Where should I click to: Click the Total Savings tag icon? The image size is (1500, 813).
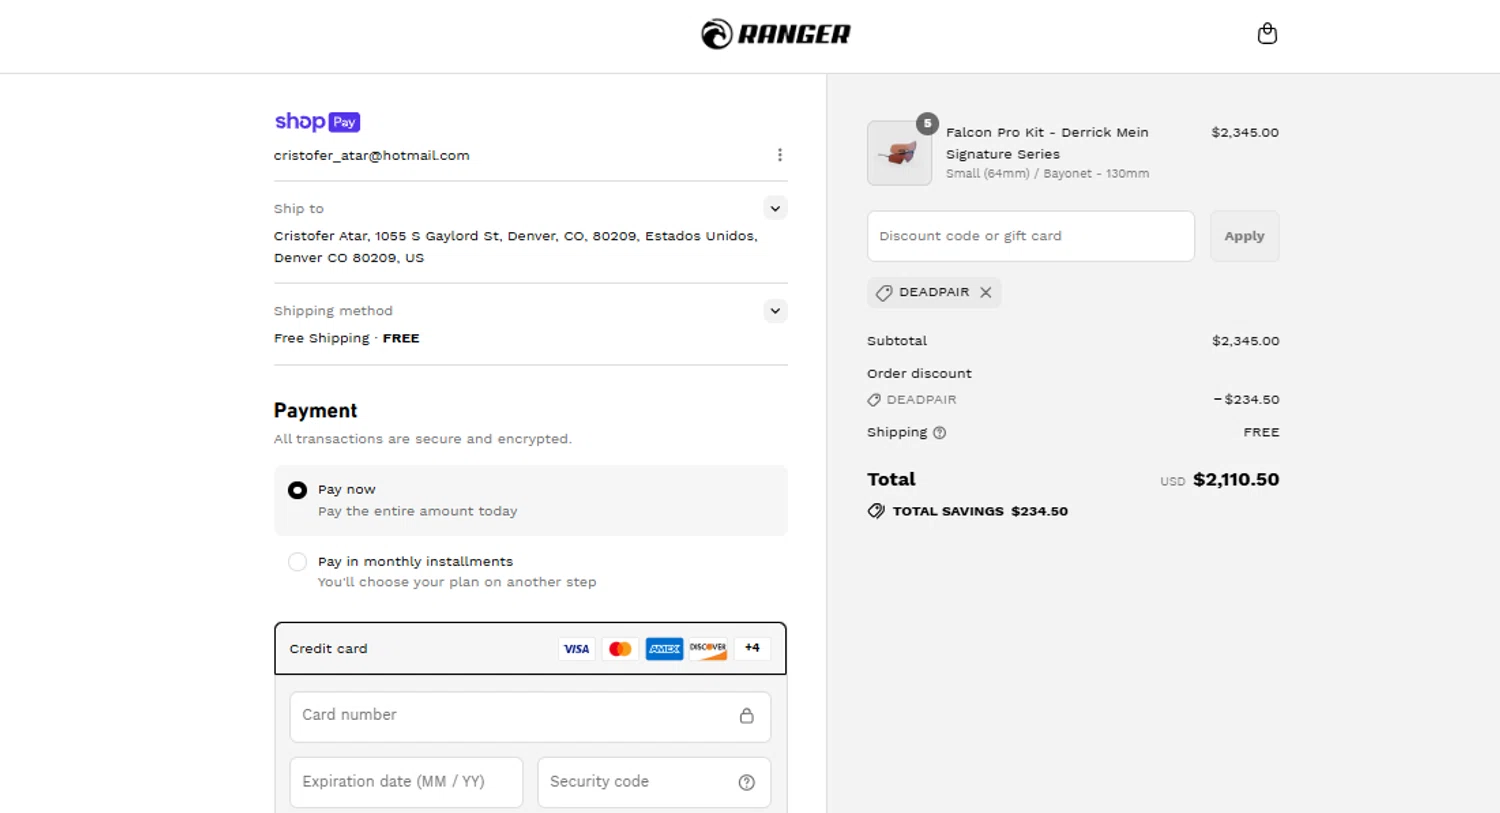[876, 511]
